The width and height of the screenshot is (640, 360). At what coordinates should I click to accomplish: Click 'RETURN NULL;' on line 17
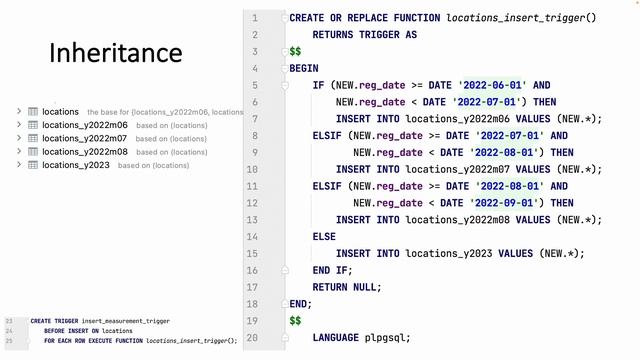coord(347,287)
